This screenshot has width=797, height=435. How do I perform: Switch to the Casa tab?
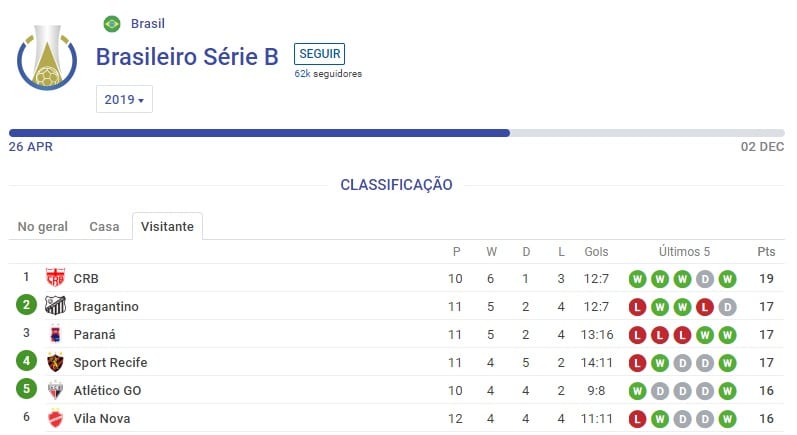[x=104, y=227]
